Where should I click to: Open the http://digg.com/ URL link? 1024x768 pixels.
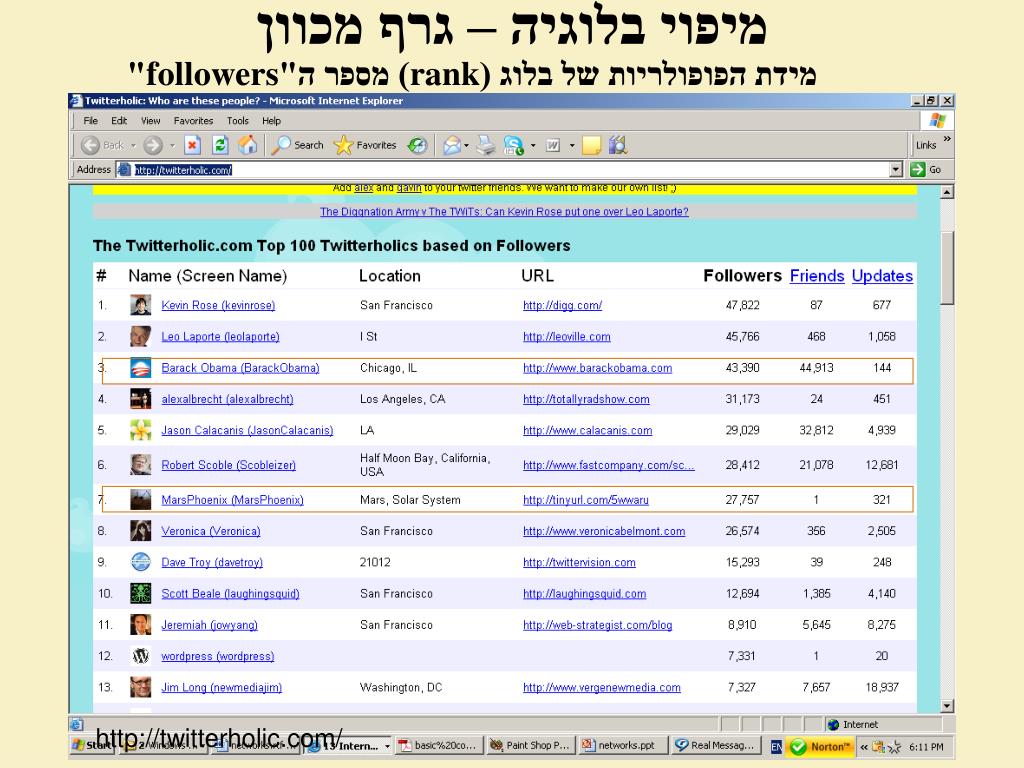click(x=562, y=305)
